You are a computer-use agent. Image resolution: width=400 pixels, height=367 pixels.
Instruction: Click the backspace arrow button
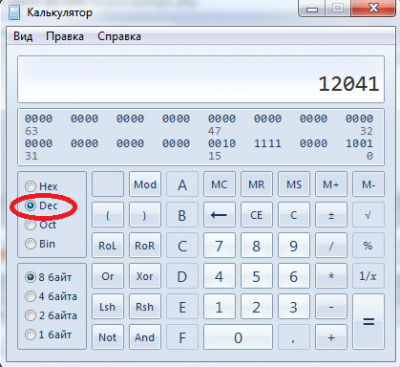point(219,215)
